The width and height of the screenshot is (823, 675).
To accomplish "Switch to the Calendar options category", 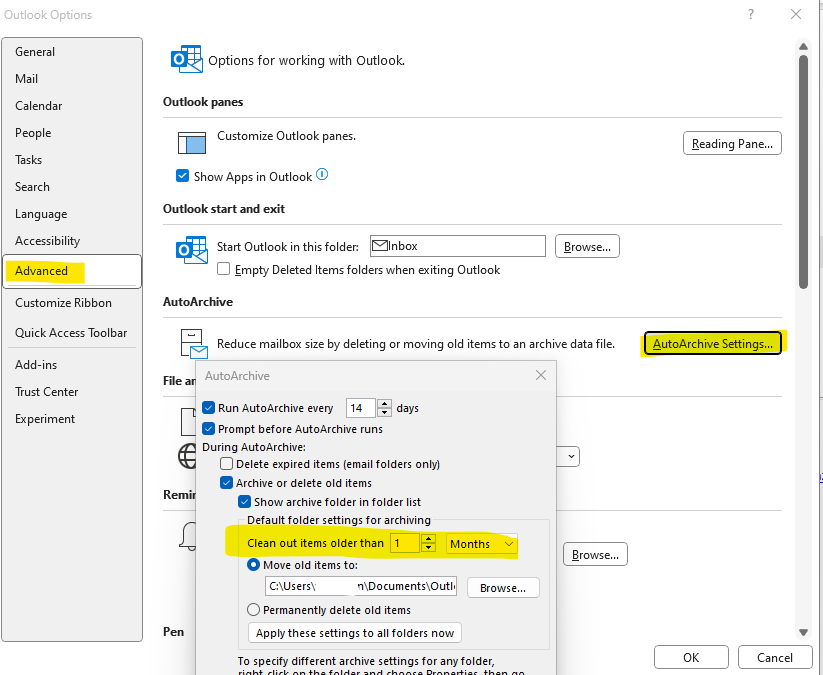I will (x=72, y=106).
